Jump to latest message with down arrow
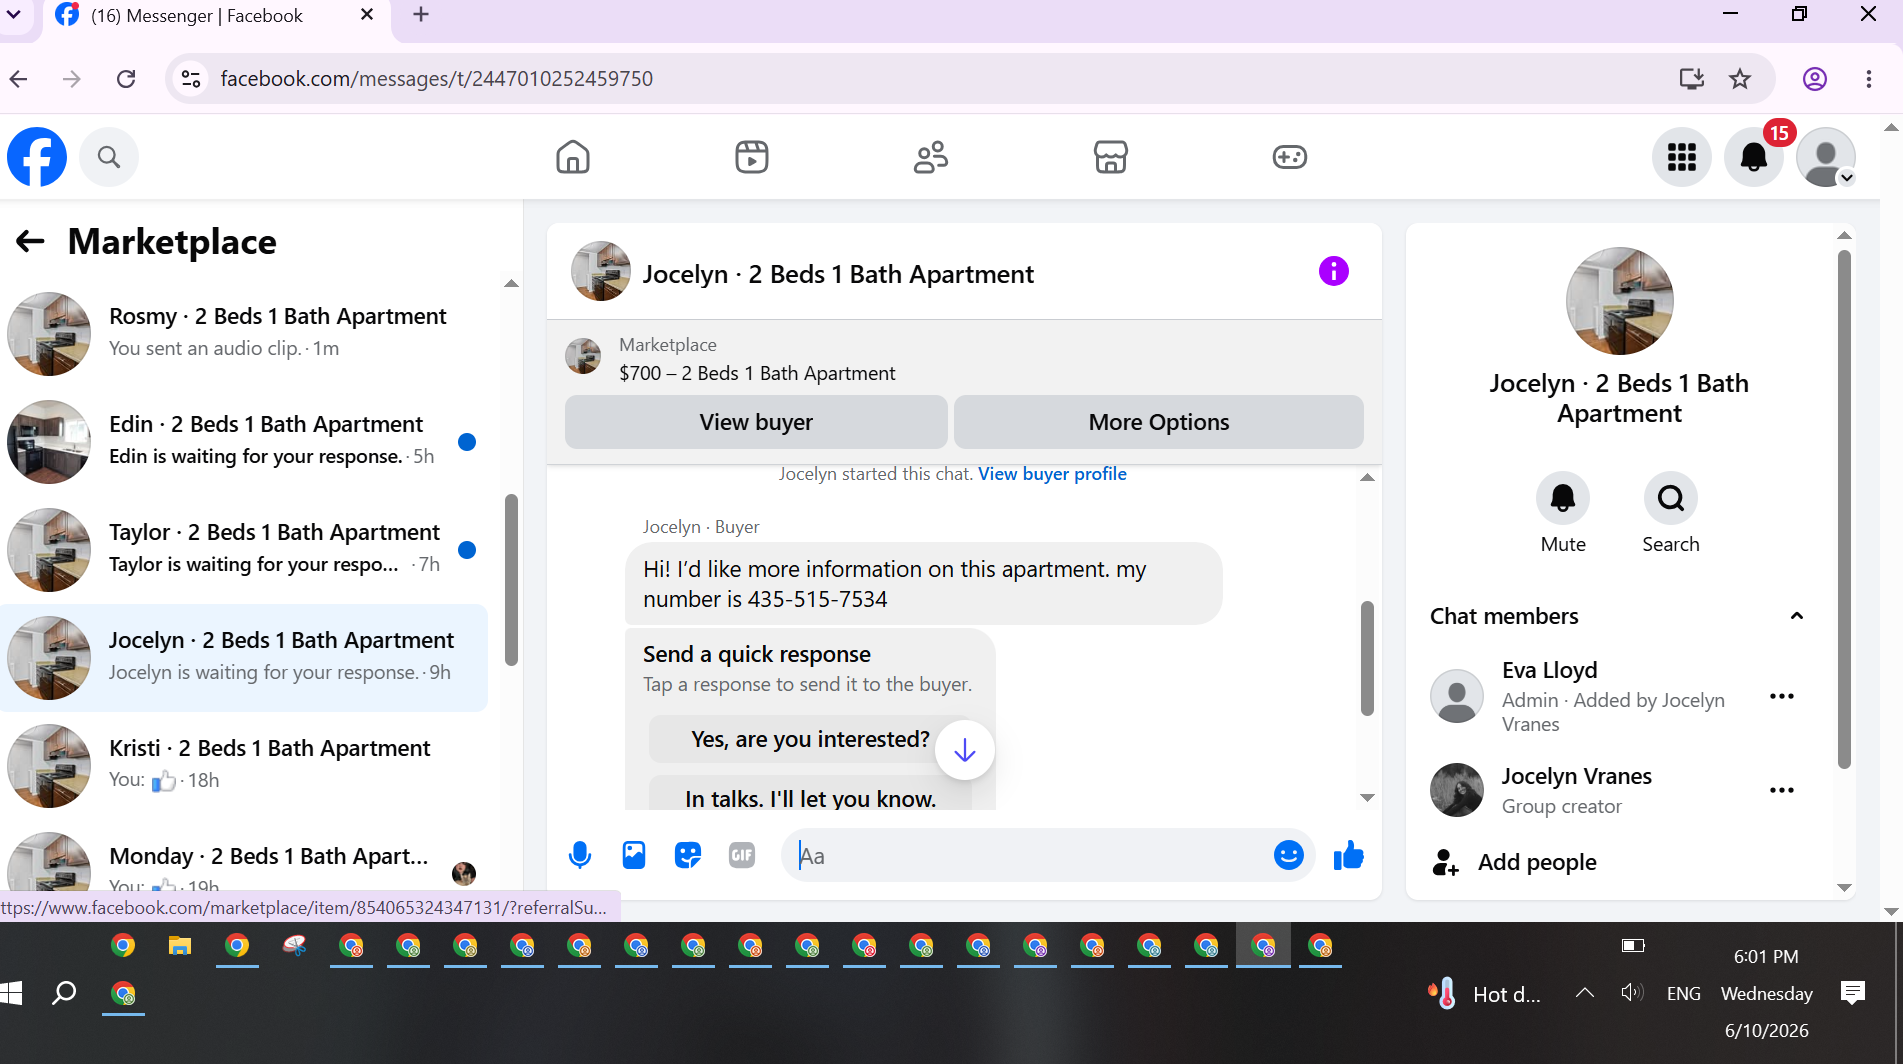Viewport: 1903px width, 1064px height. click(965, 750)
